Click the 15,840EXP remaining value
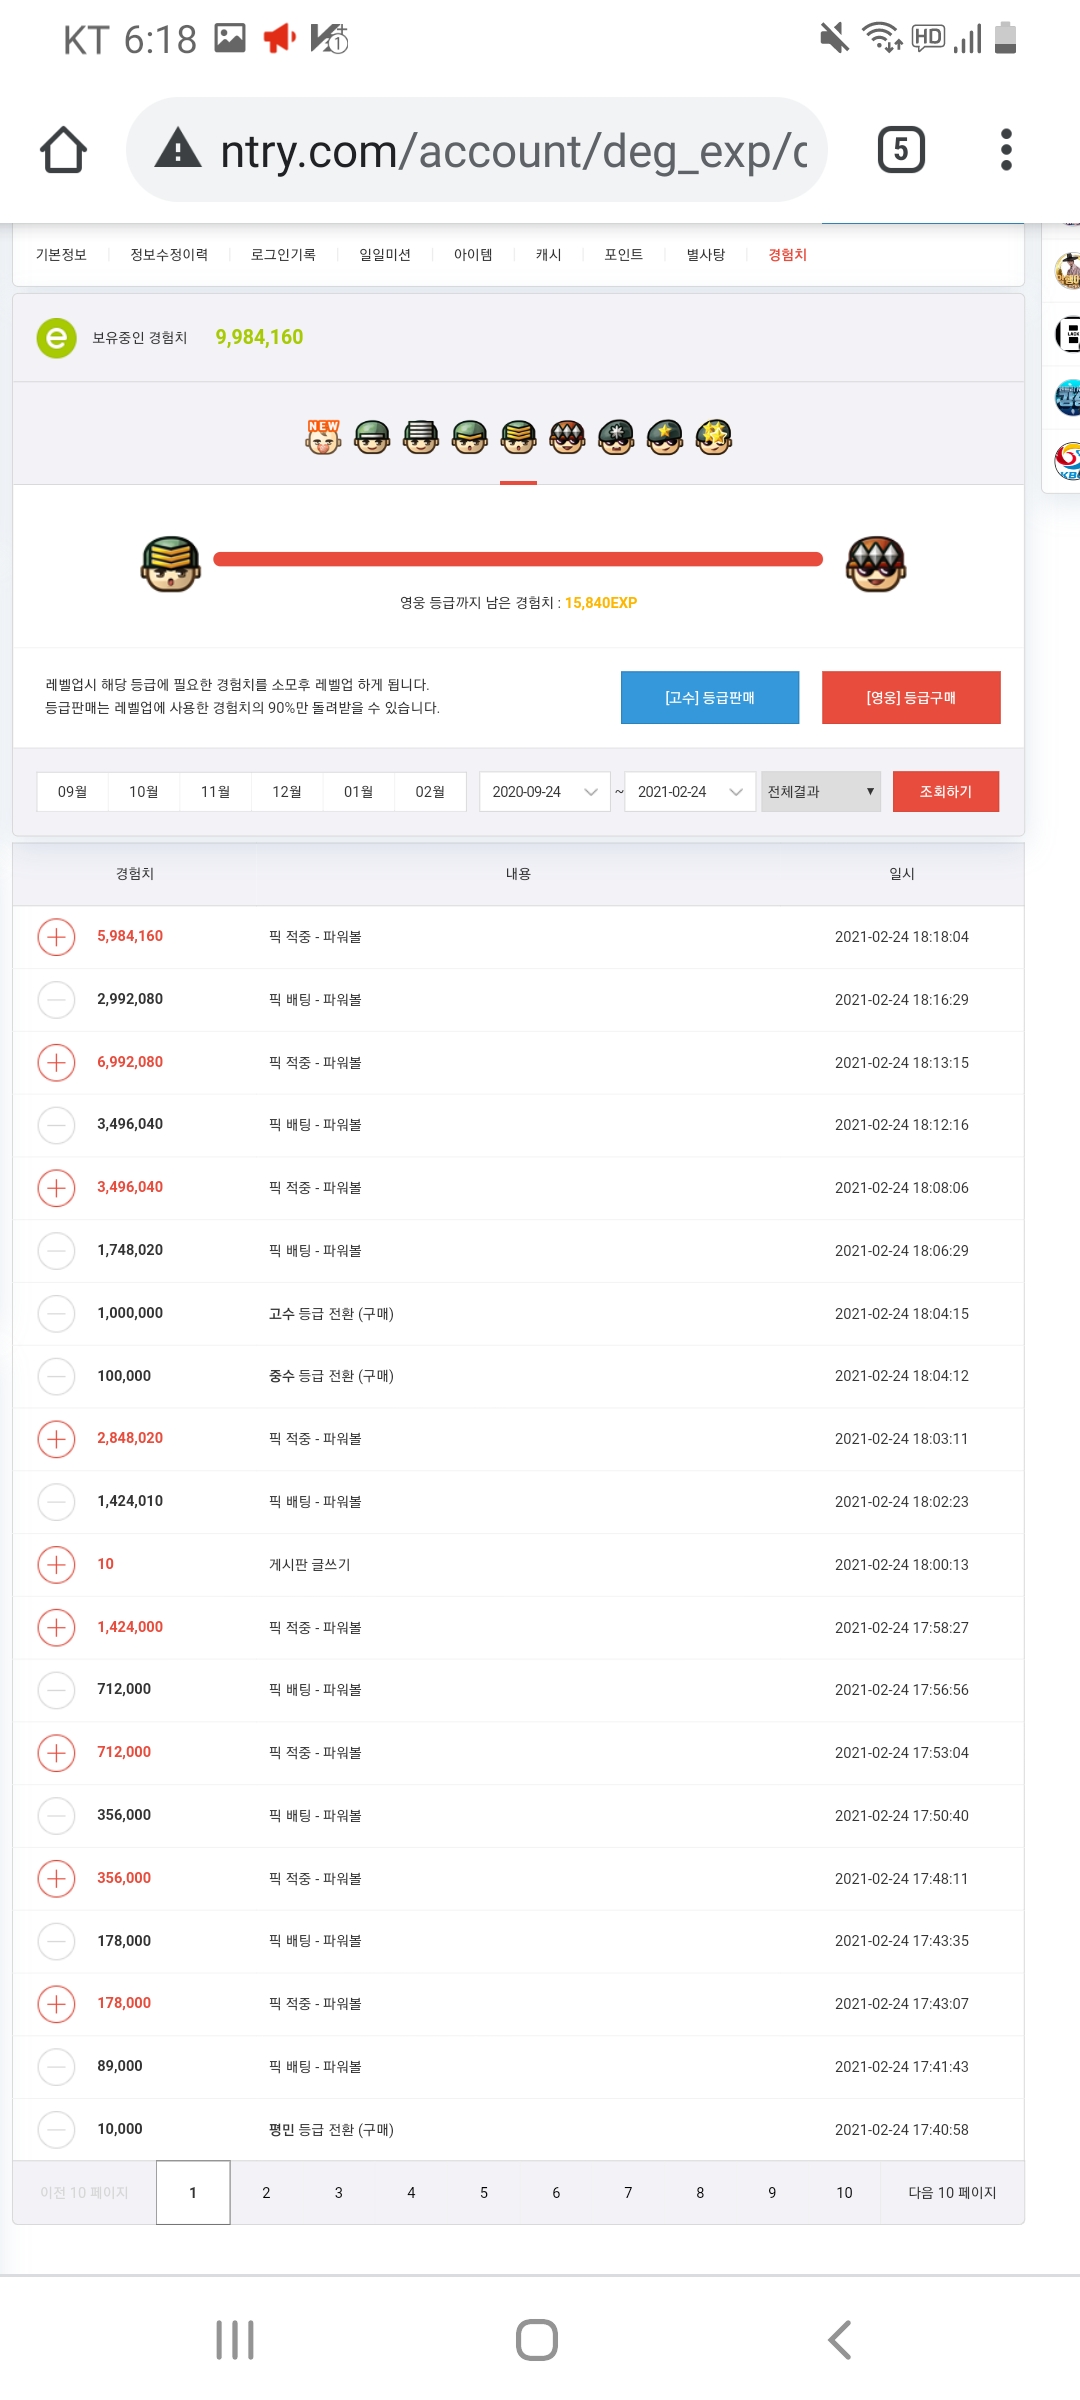 601,603
